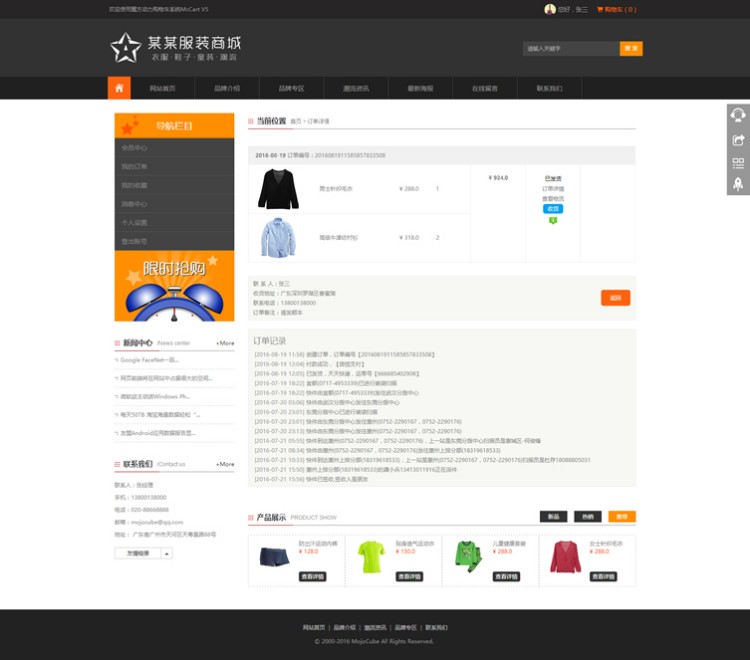Open the Google FaceNet news item
The height and width of the screenshot is (660, 750).
[x=149, y=360]
